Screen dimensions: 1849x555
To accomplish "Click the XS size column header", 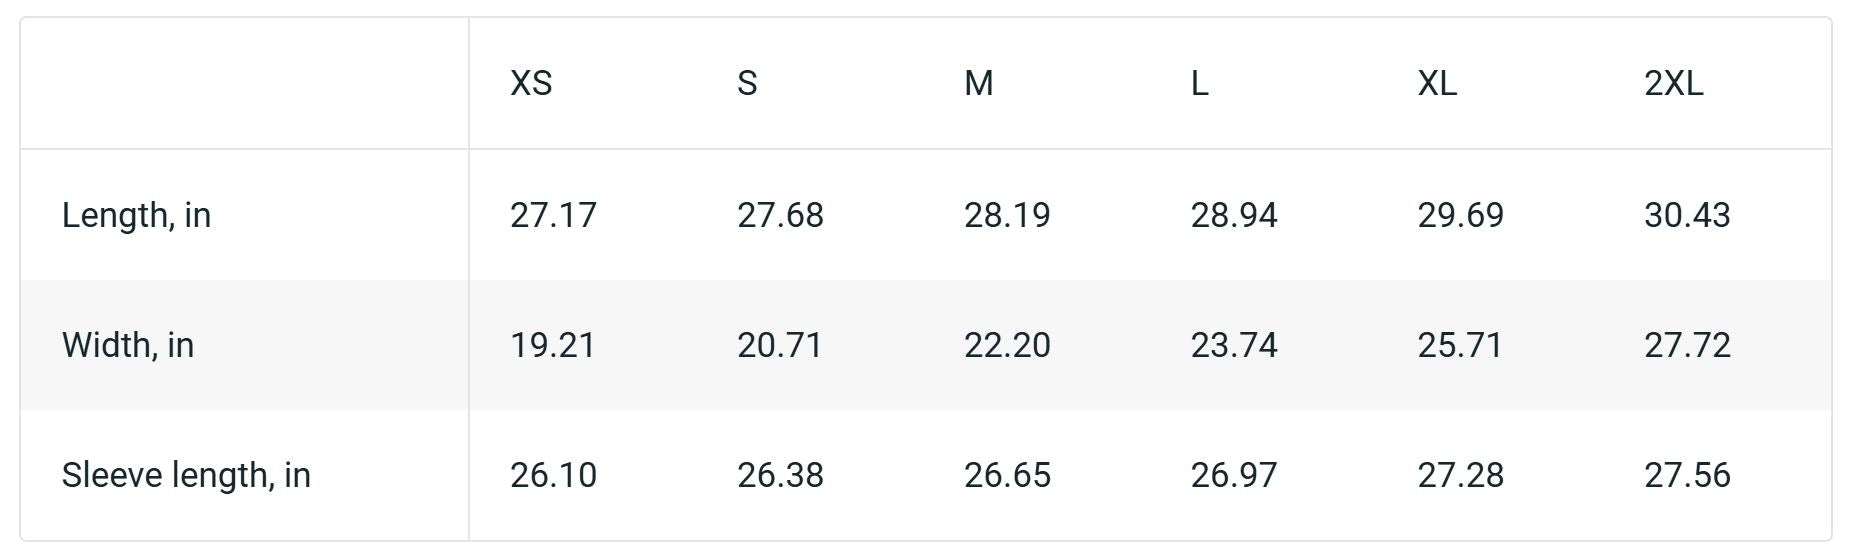I will [x=531, y=83].
